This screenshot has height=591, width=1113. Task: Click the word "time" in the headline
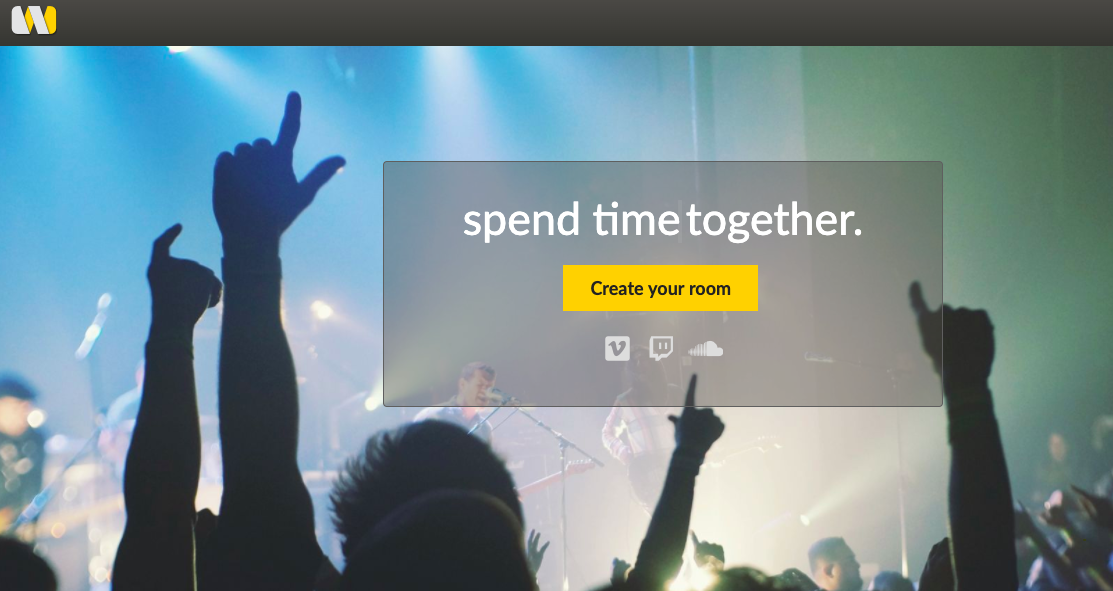636,219
